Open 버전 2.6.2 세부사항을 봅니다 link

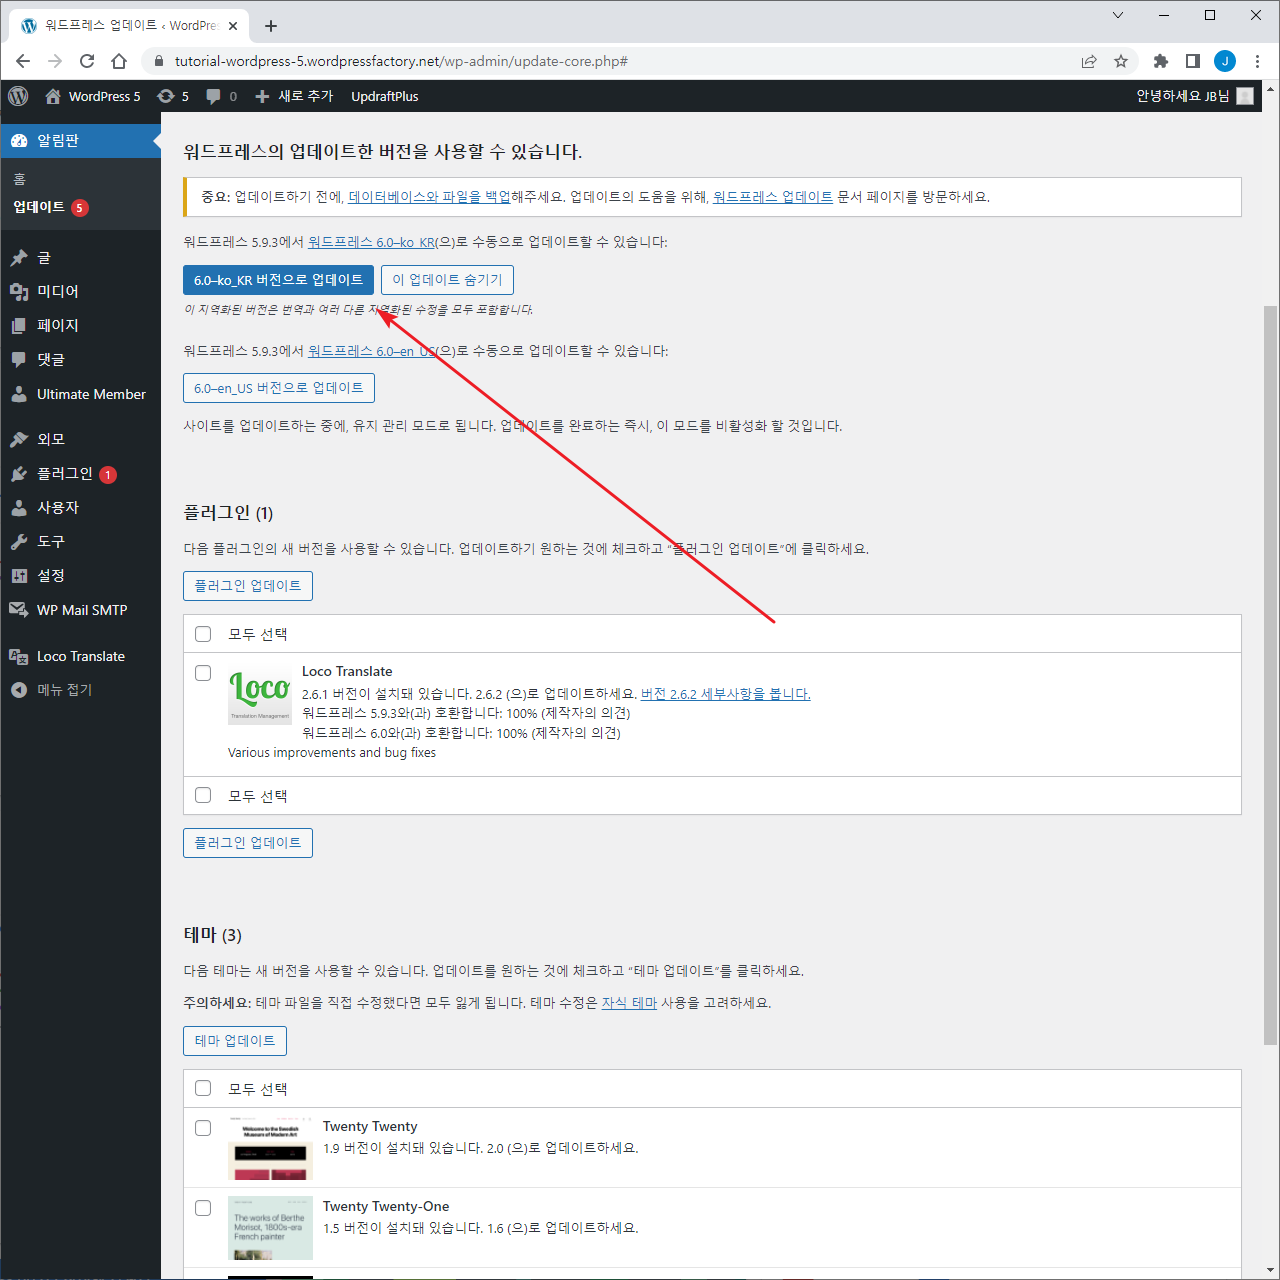pyautogui.click(x=725, y=694)
